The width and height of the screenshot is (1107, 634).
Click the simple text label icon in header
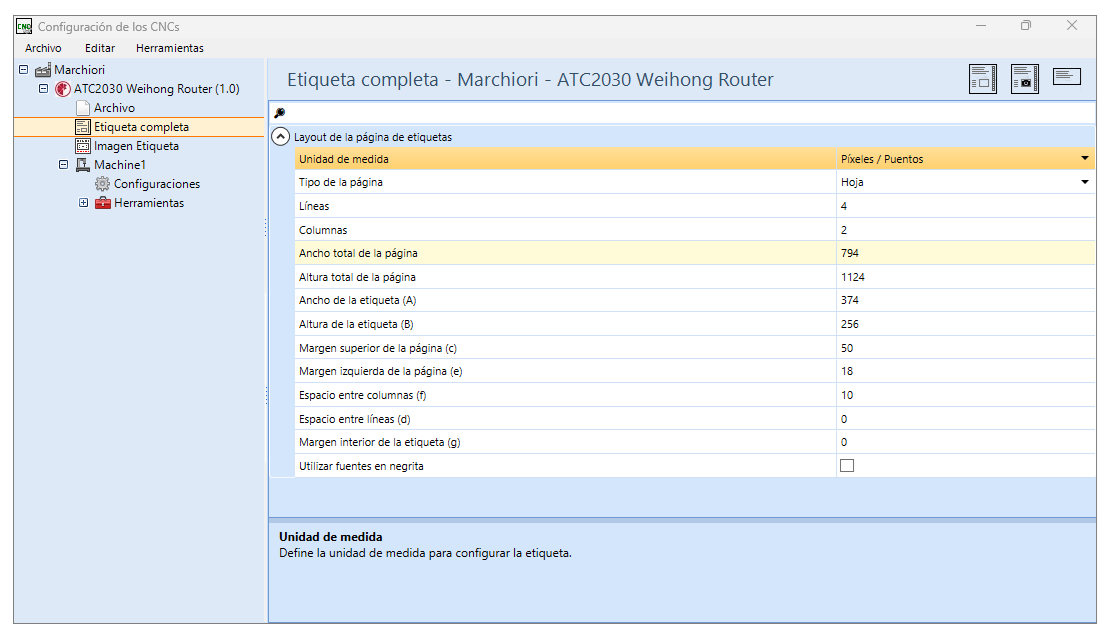(1067, 76)
